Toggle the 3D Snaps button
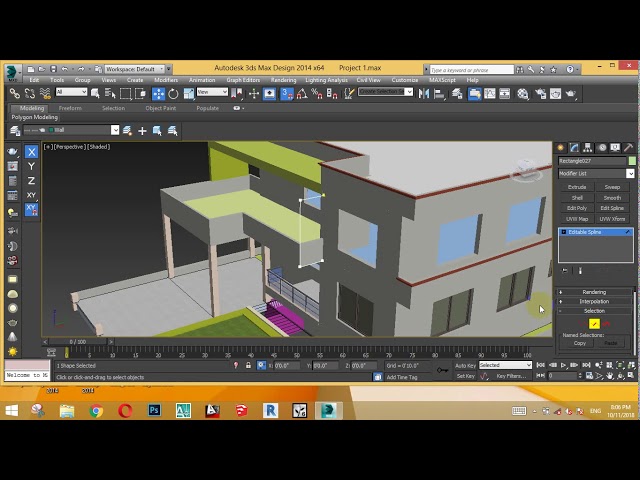 (x=287, y=94)
